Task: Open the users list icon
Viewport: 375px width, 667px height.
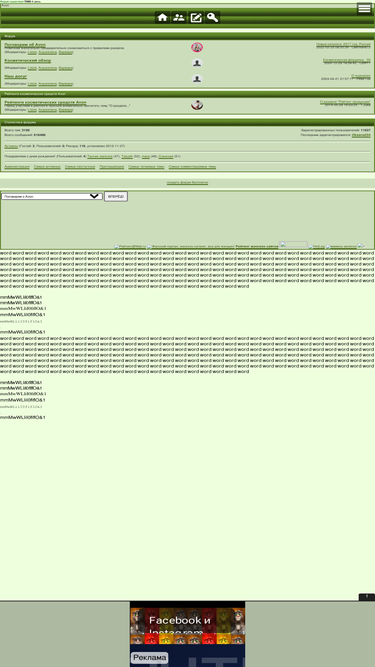Action: (x=179, y=17)
